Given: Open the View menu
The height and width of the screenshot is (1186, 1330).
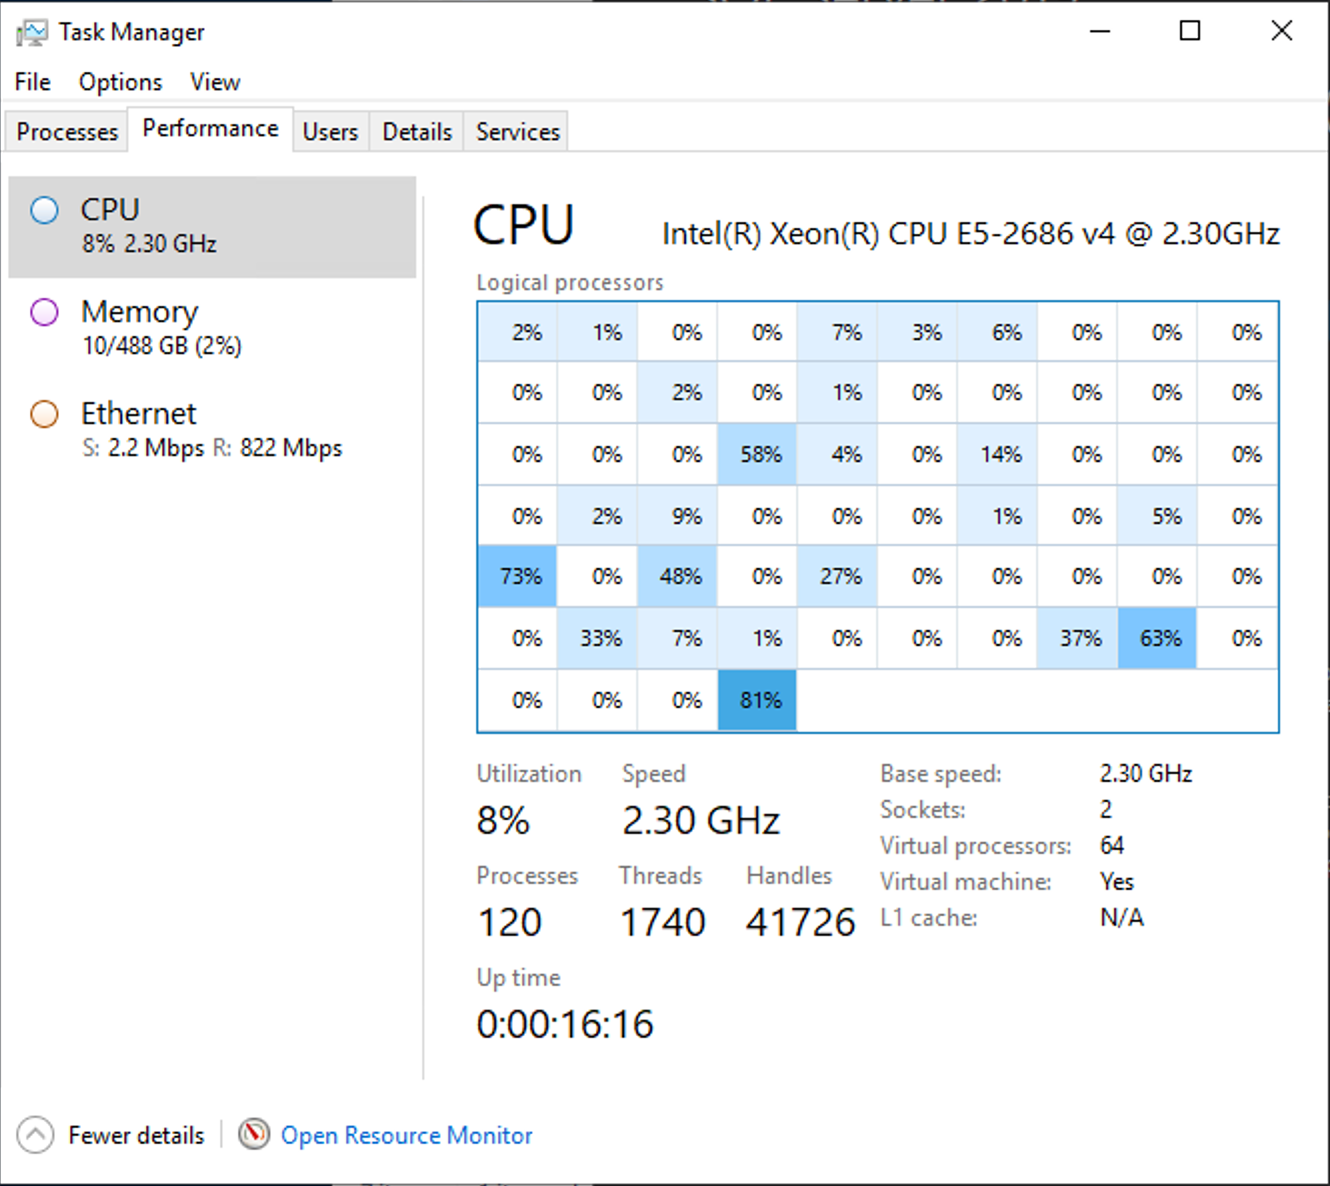Looking at the screenshot, I should point(215,82).
